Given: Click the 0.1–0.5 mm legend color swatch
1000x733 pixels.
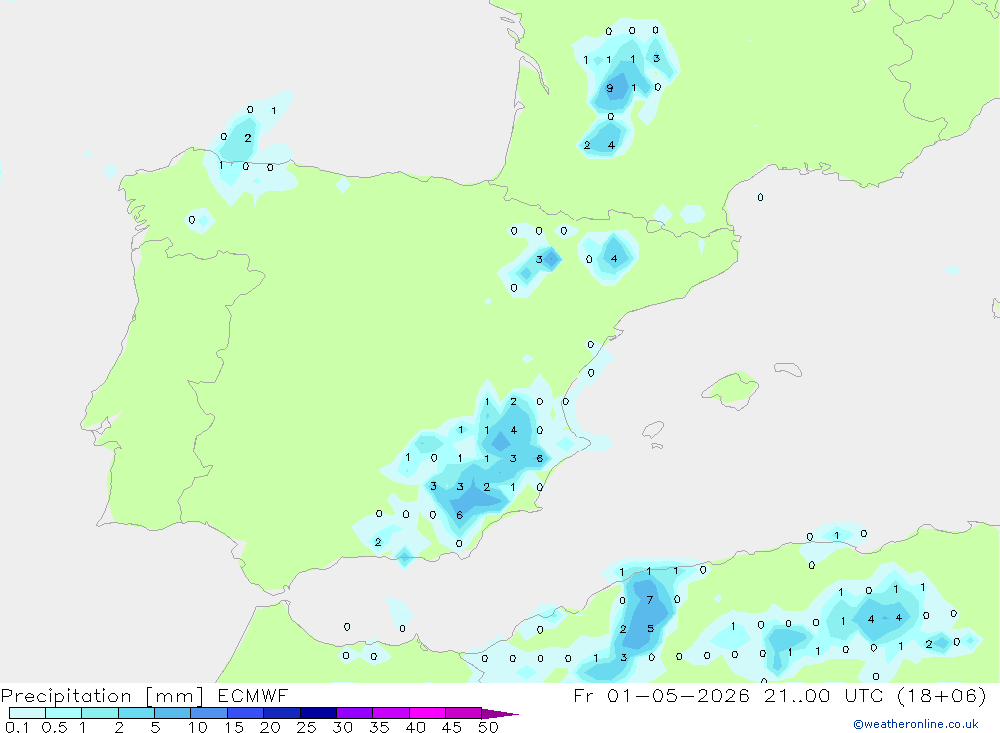Looking at the screenshot, I should click(x=27, y=713).
